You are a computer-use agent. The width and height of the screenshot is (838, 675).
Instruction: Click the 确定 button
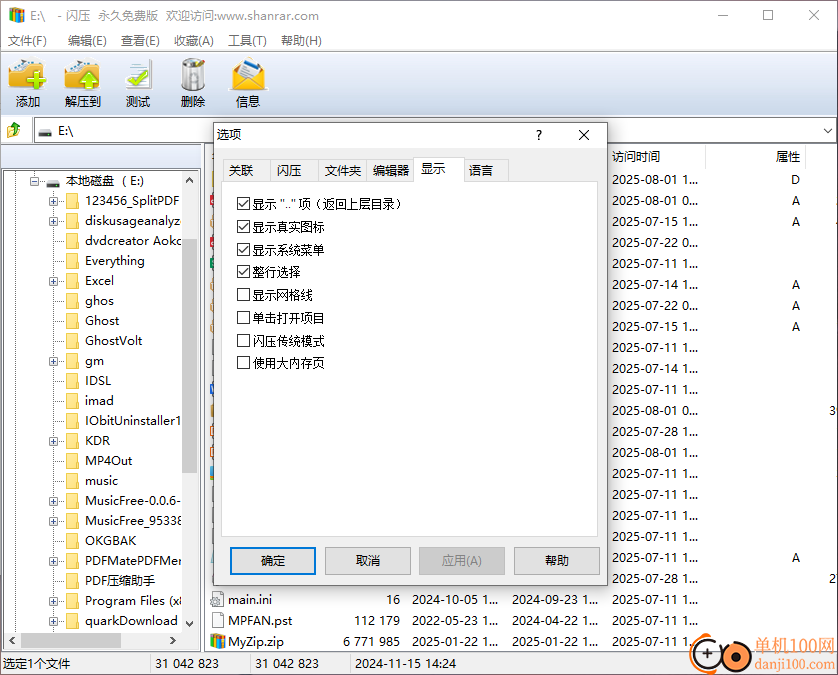point(273,561)
